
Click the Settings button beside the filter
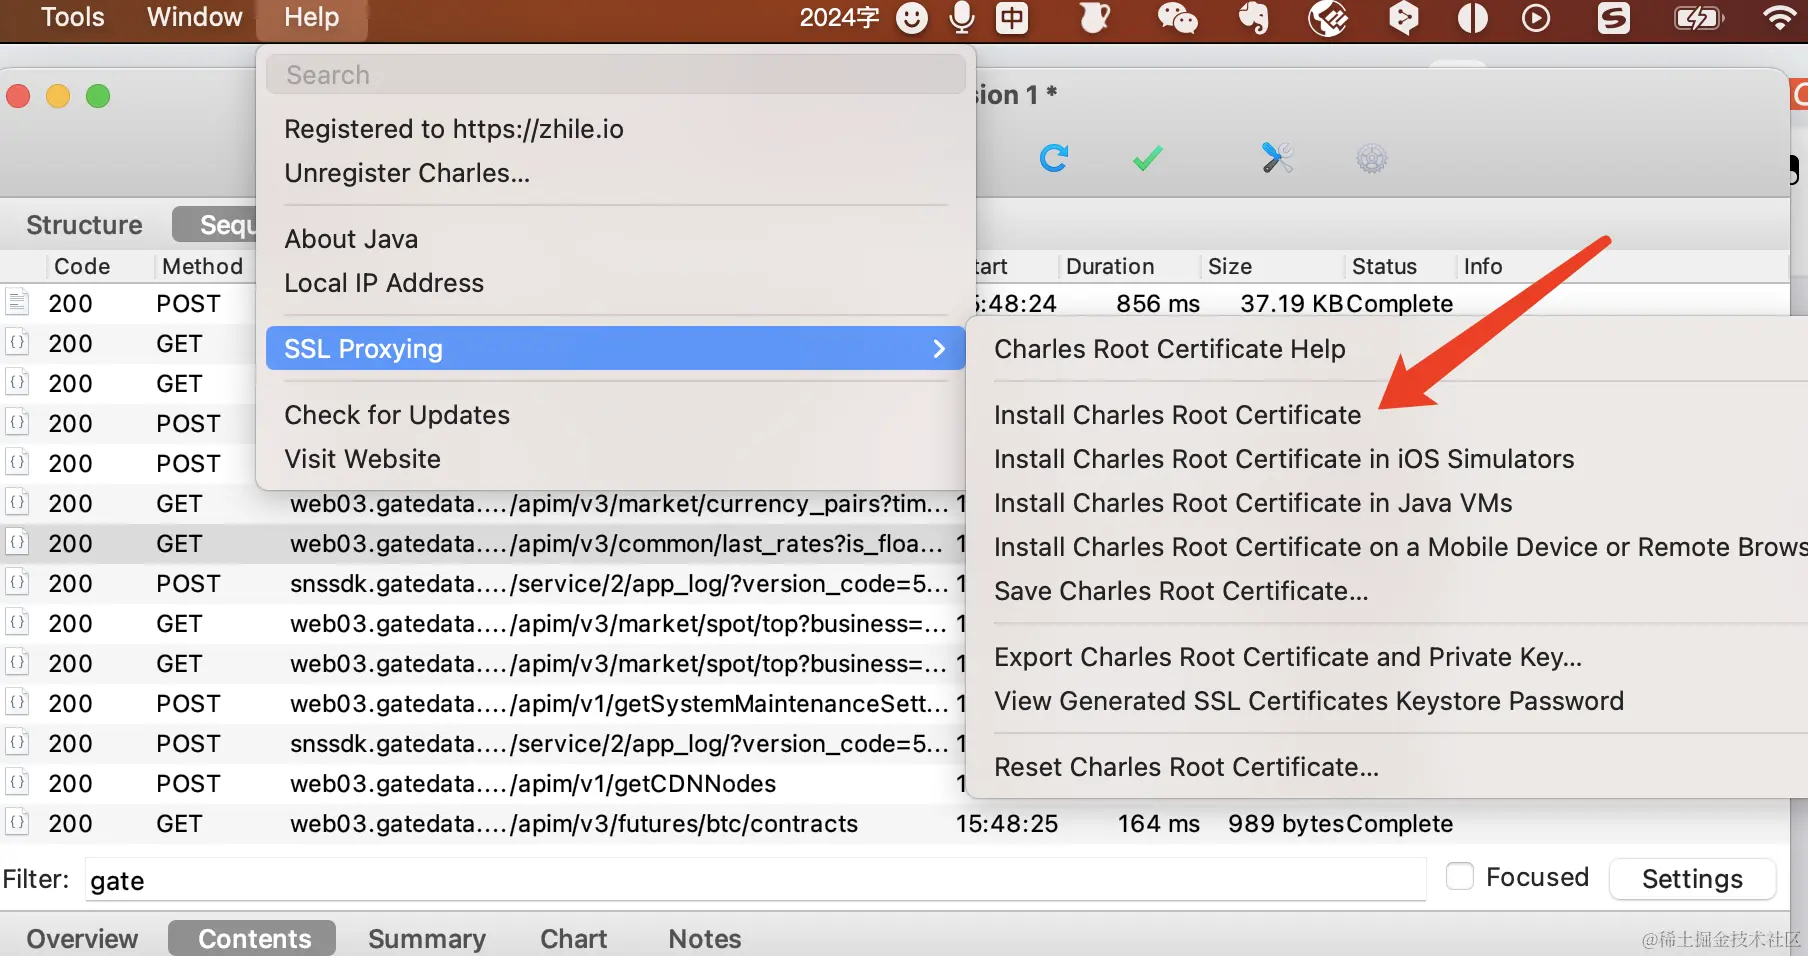[1692, 878]
